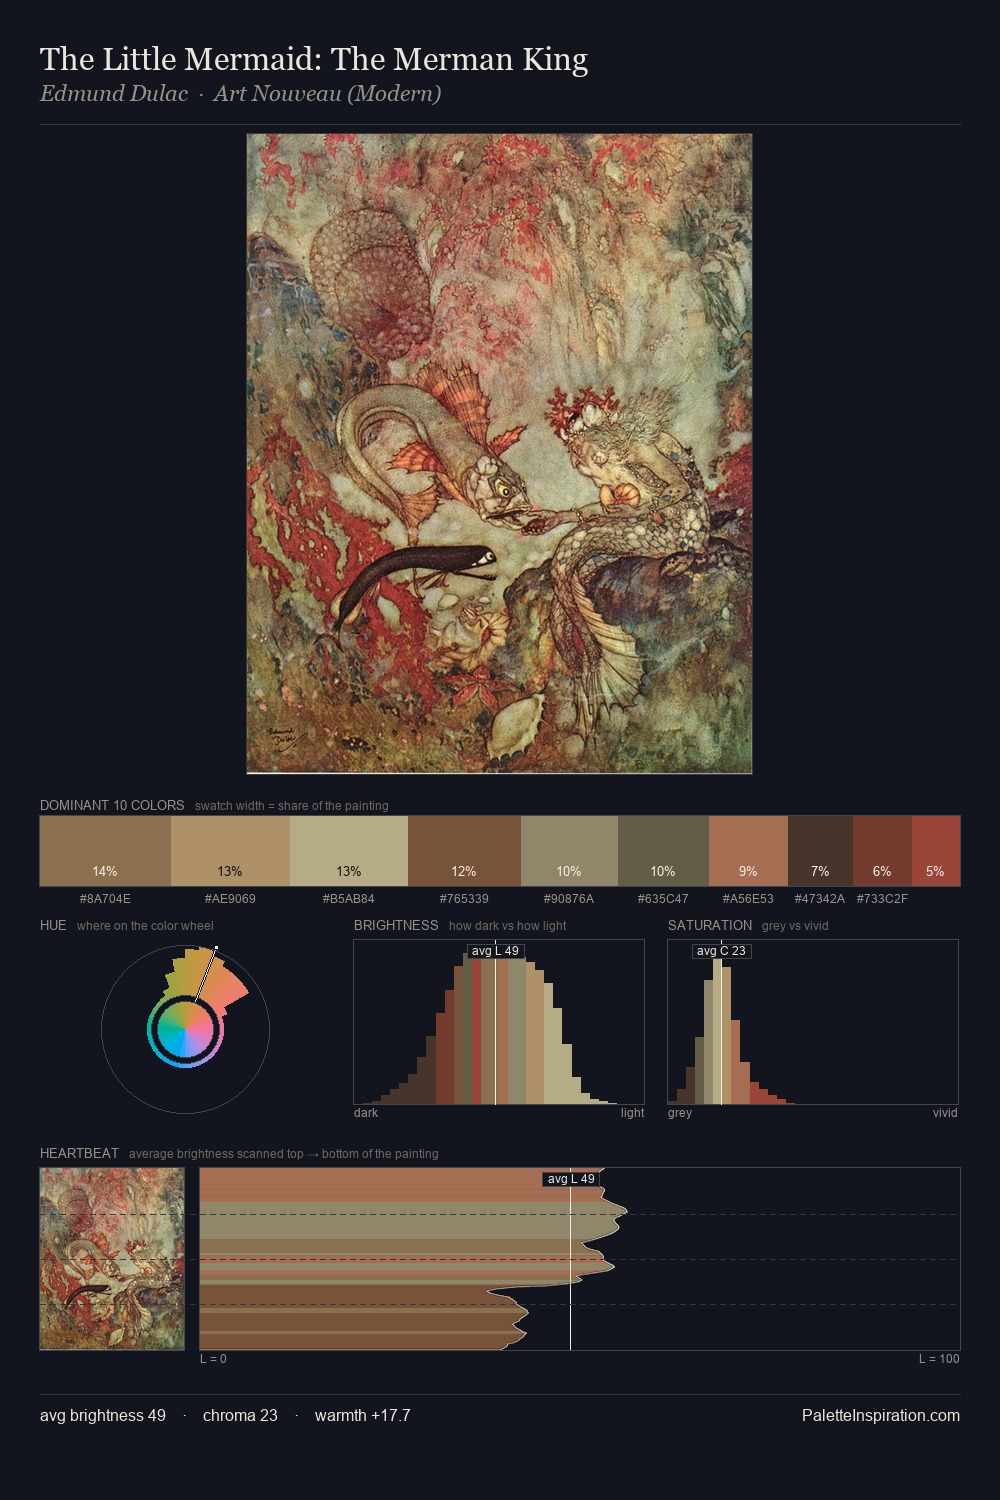
Task: Click the warmth +17.7 footer stat
Action: click(362, 1415)
